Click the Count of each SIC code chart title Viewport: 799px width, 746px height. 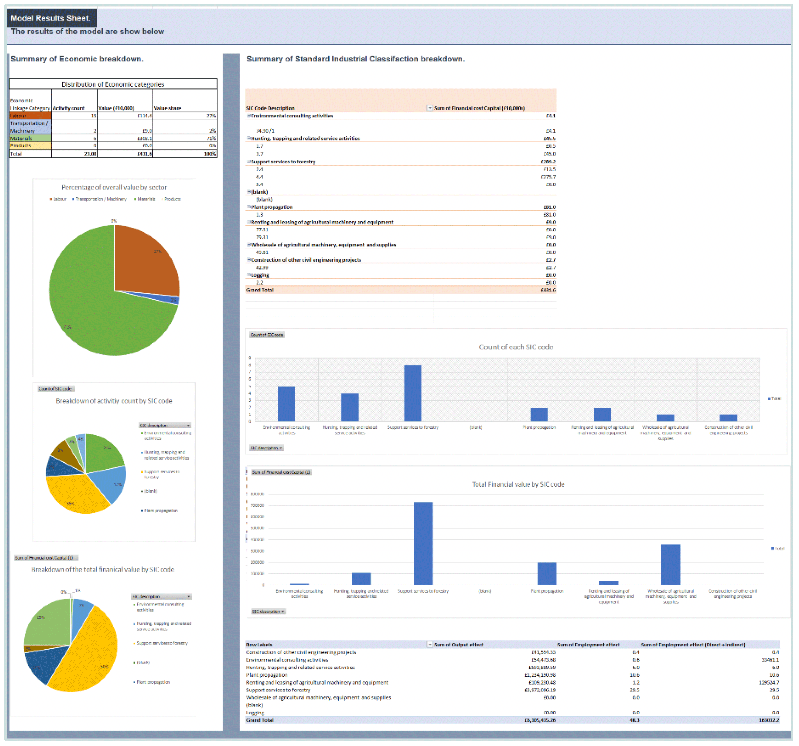click(516, 347)
